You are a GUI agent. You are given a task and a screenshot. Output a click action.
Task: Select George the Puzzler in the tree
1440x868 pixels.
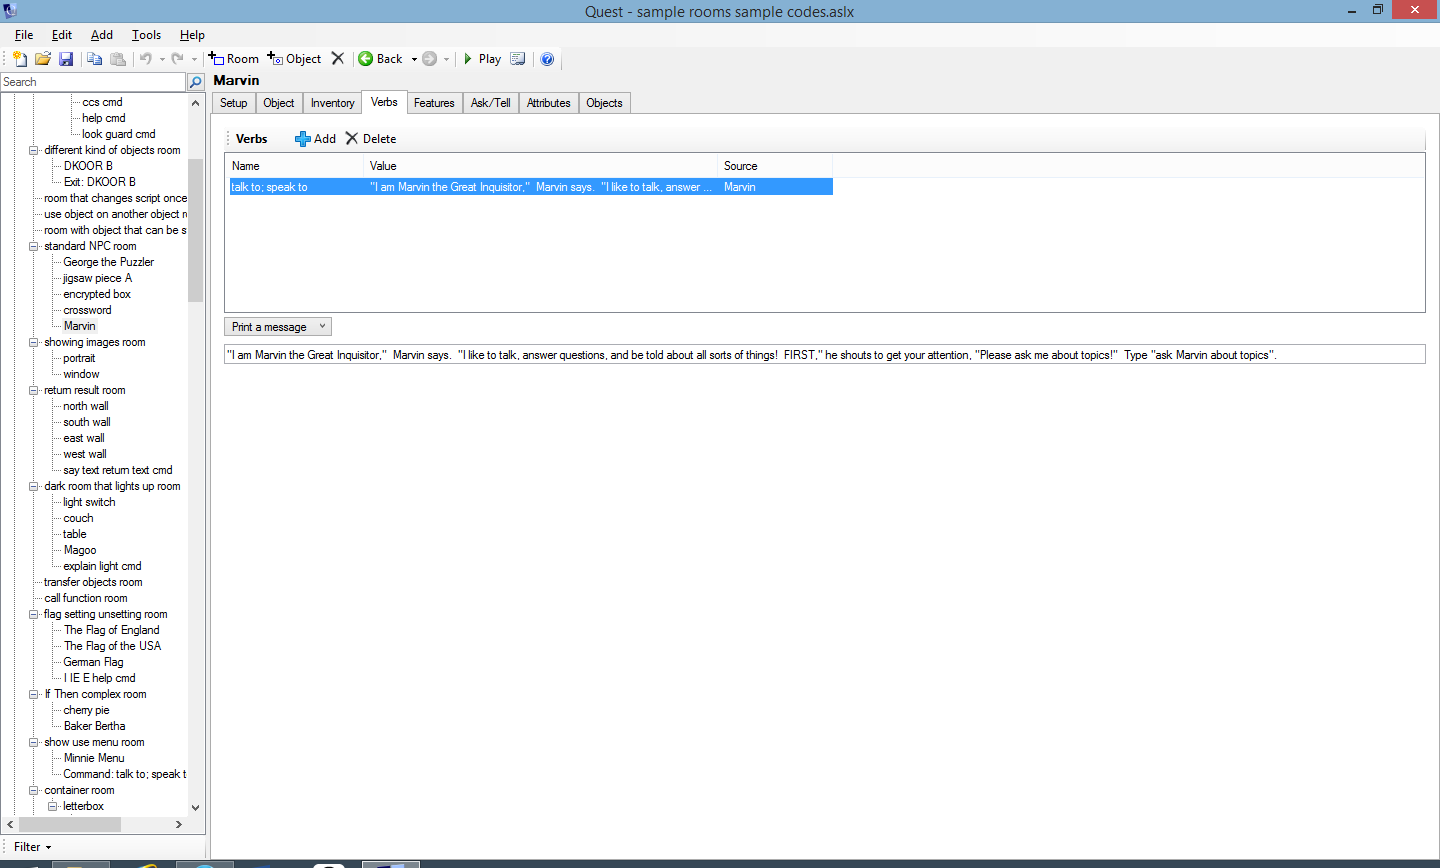(108, 262)
